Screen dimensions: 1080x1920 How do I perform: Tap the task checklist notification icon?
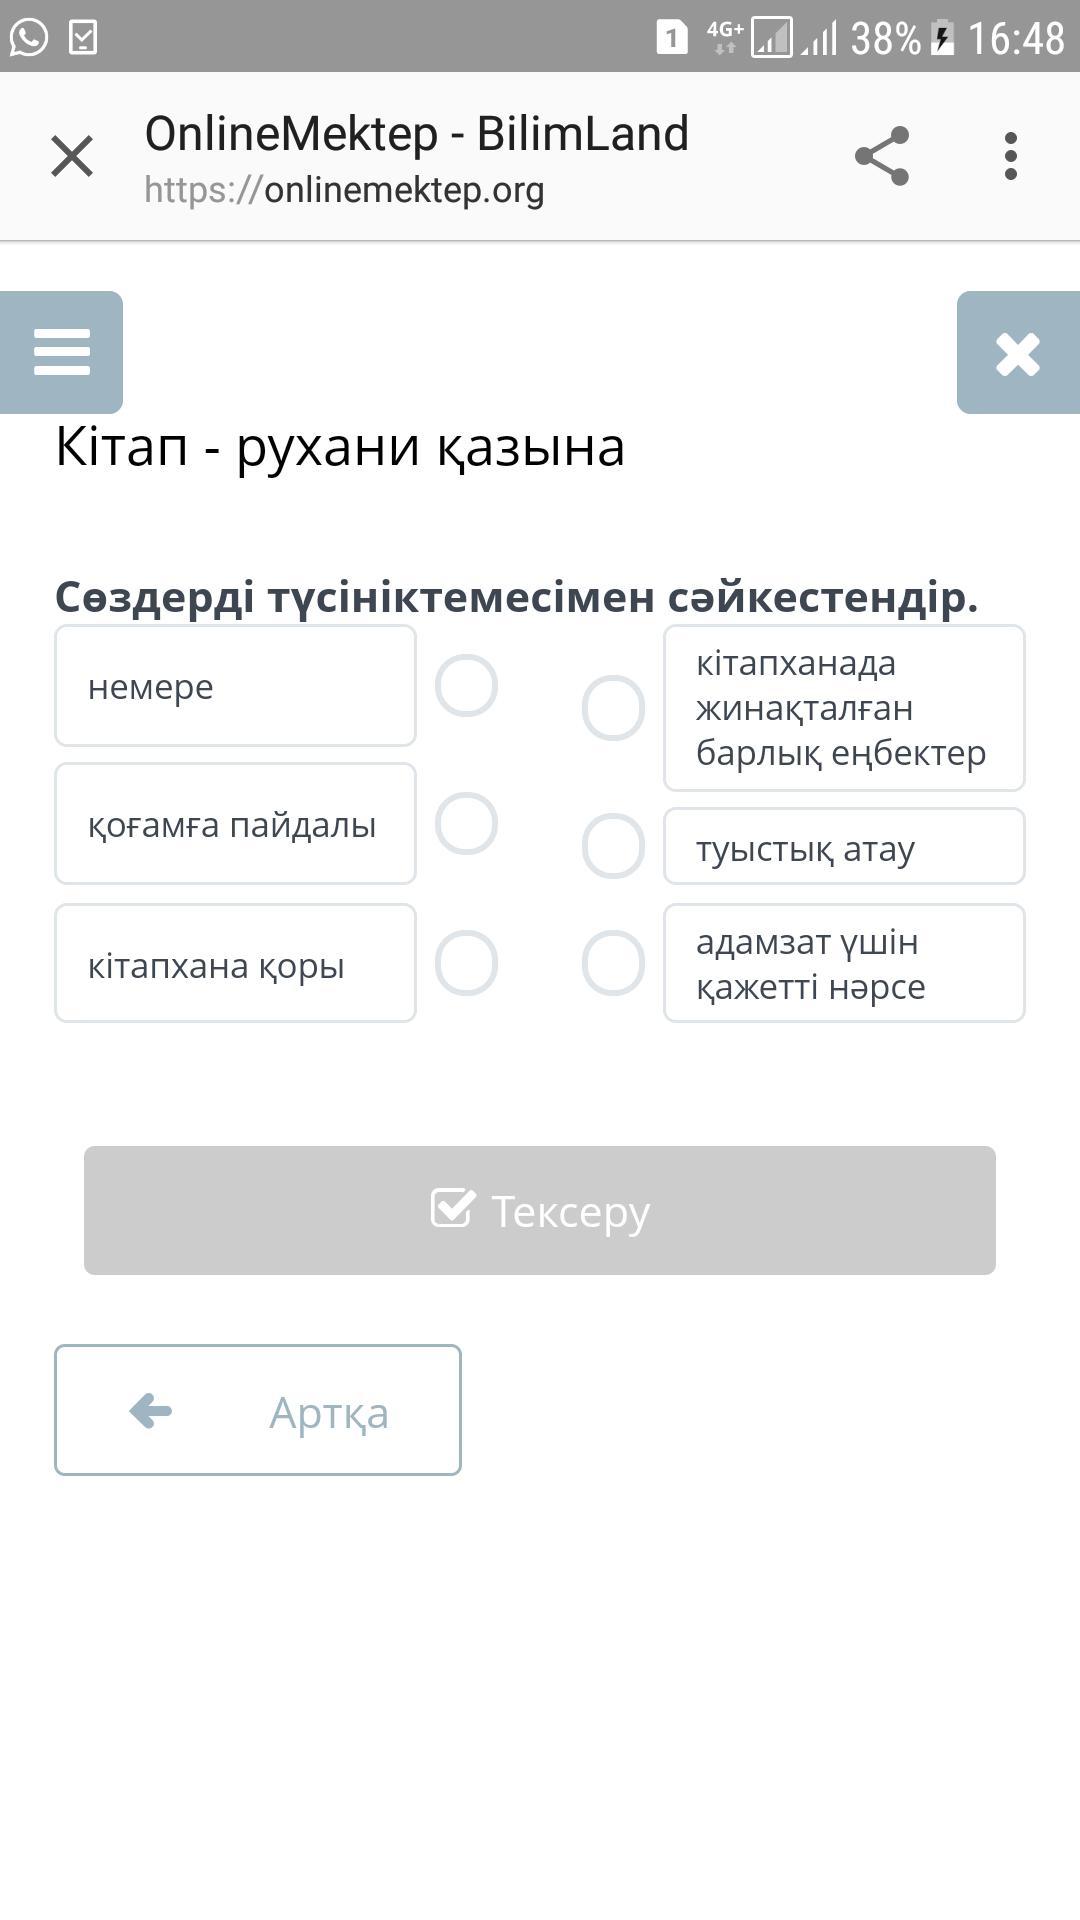coord(83,38)
